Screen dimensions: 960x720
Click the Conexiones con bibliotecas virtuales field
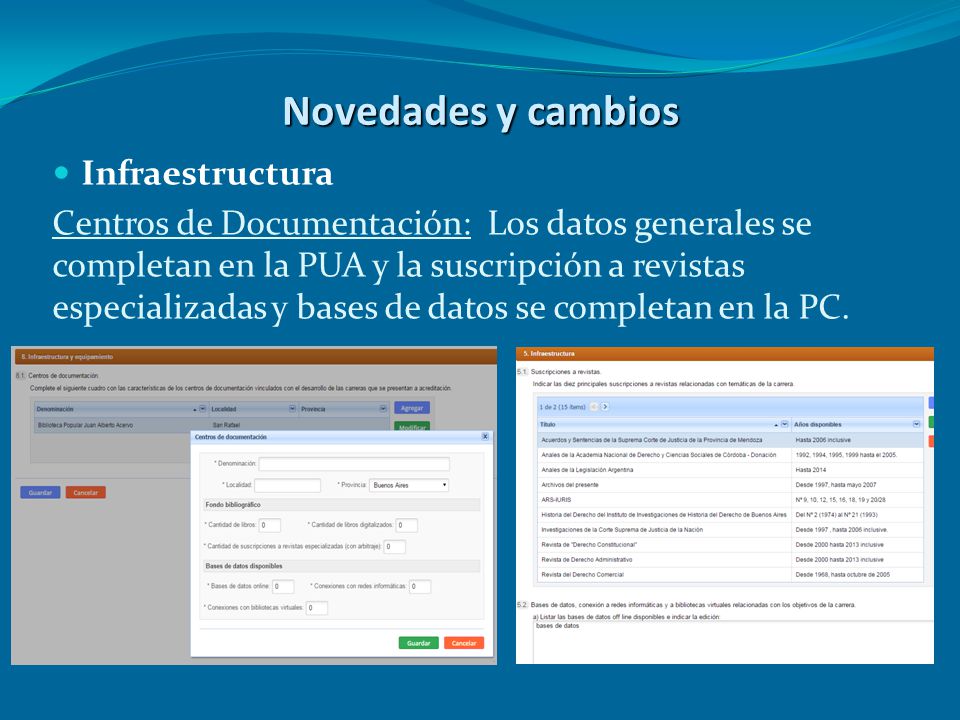coord(317,608)
